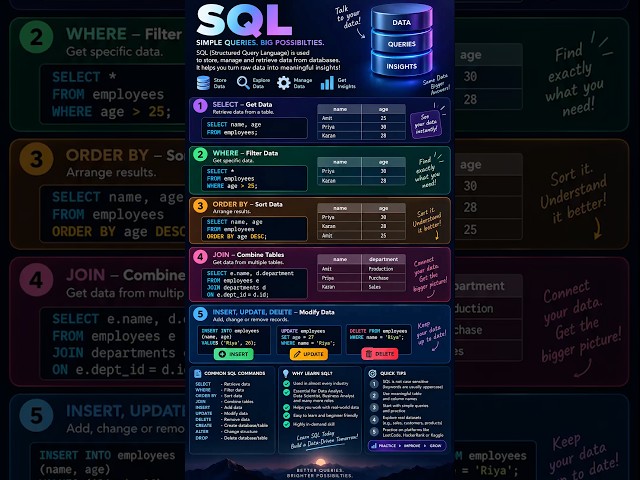Click the check mark beside Essential for Data Analyst

287,392
